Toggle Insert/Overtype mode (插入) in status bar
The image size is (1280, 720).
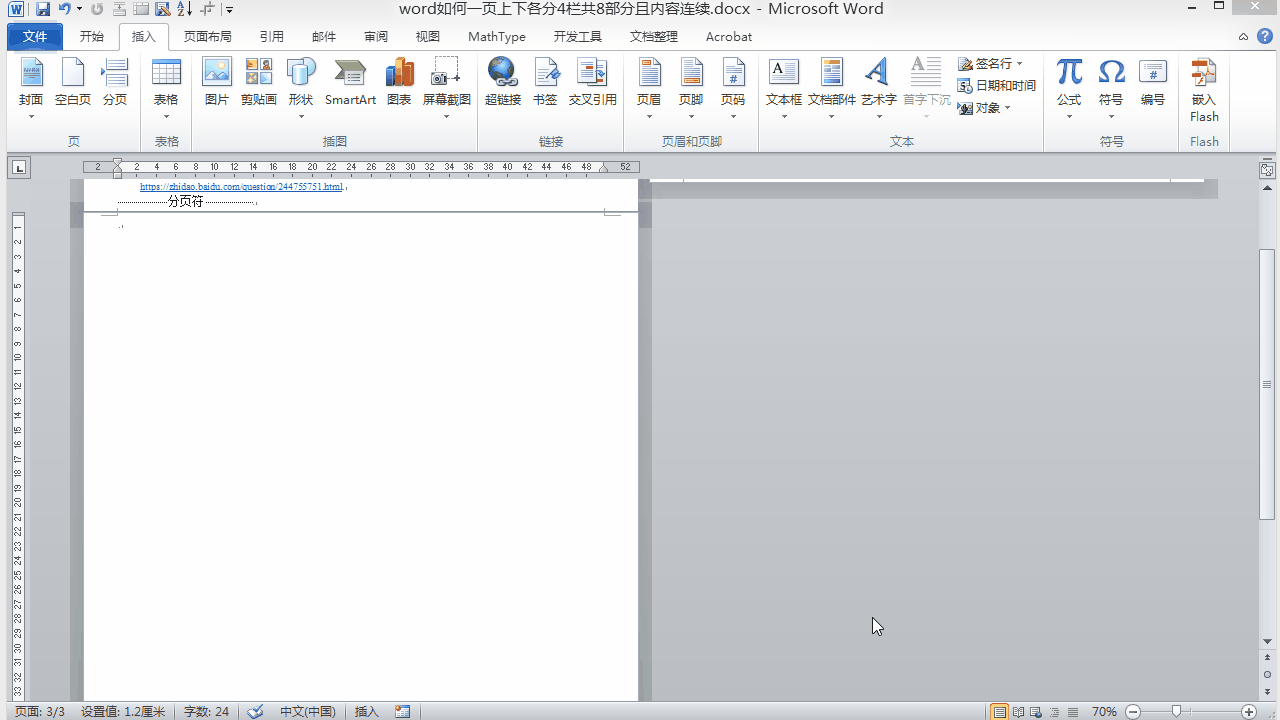[x=367, y=712]
